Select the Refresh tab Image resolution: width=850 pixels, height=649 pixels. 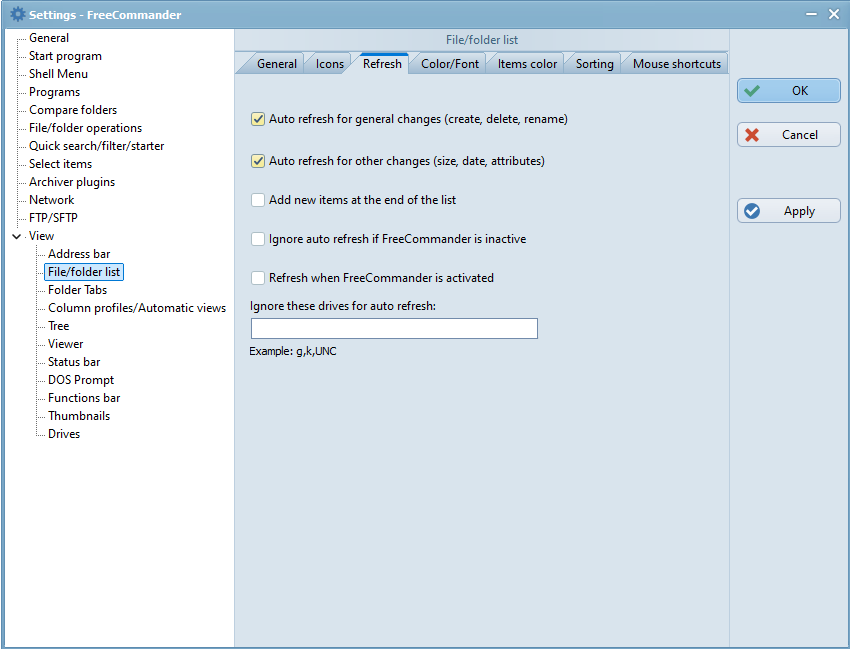coord(382,63)
